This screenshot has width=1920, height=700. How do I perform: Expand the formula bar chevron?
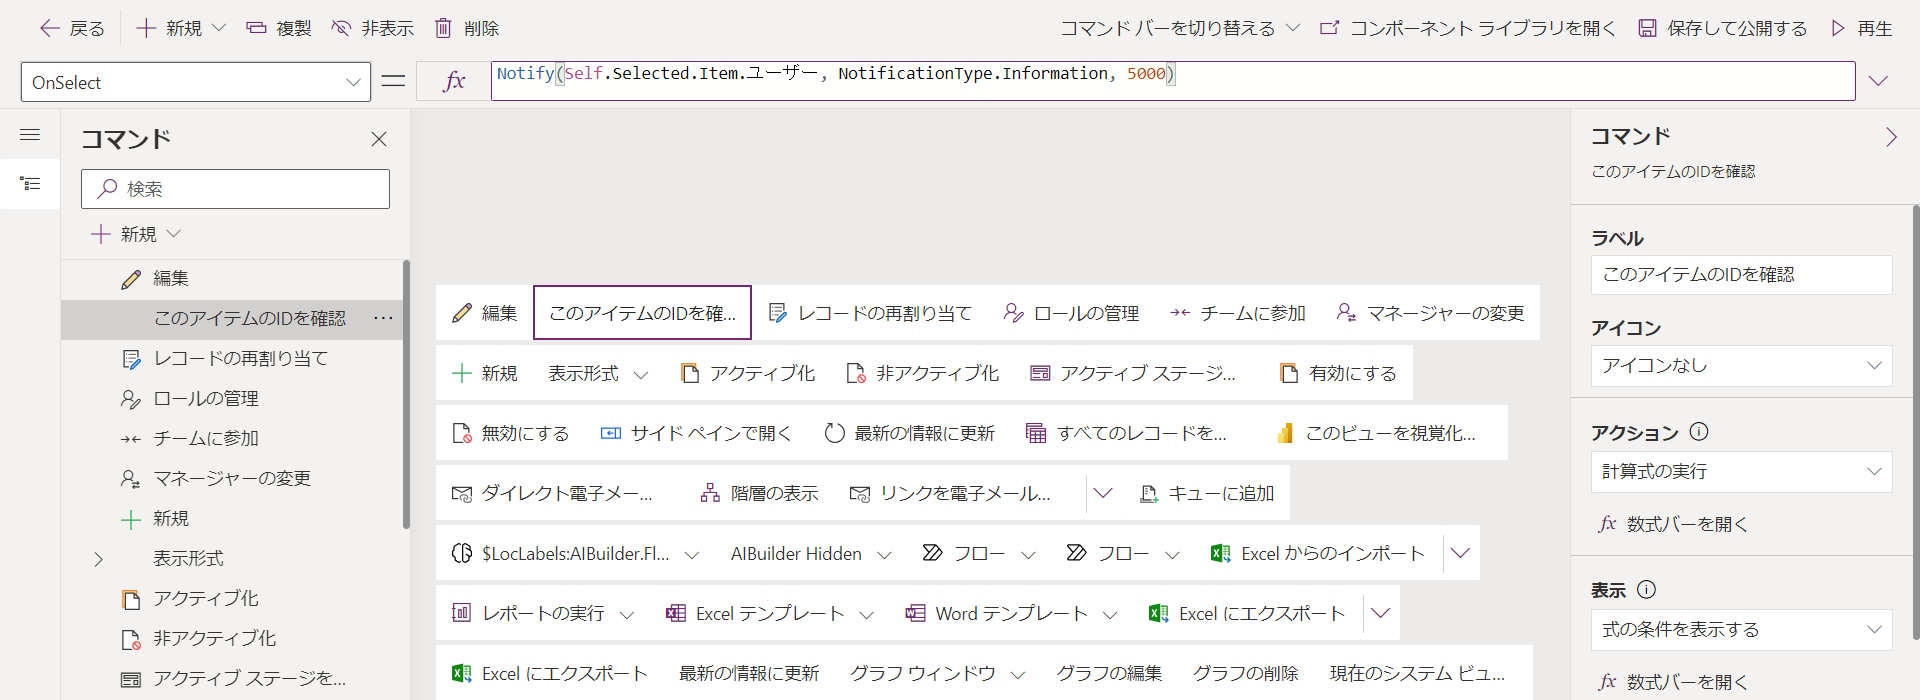[1879, 81]
